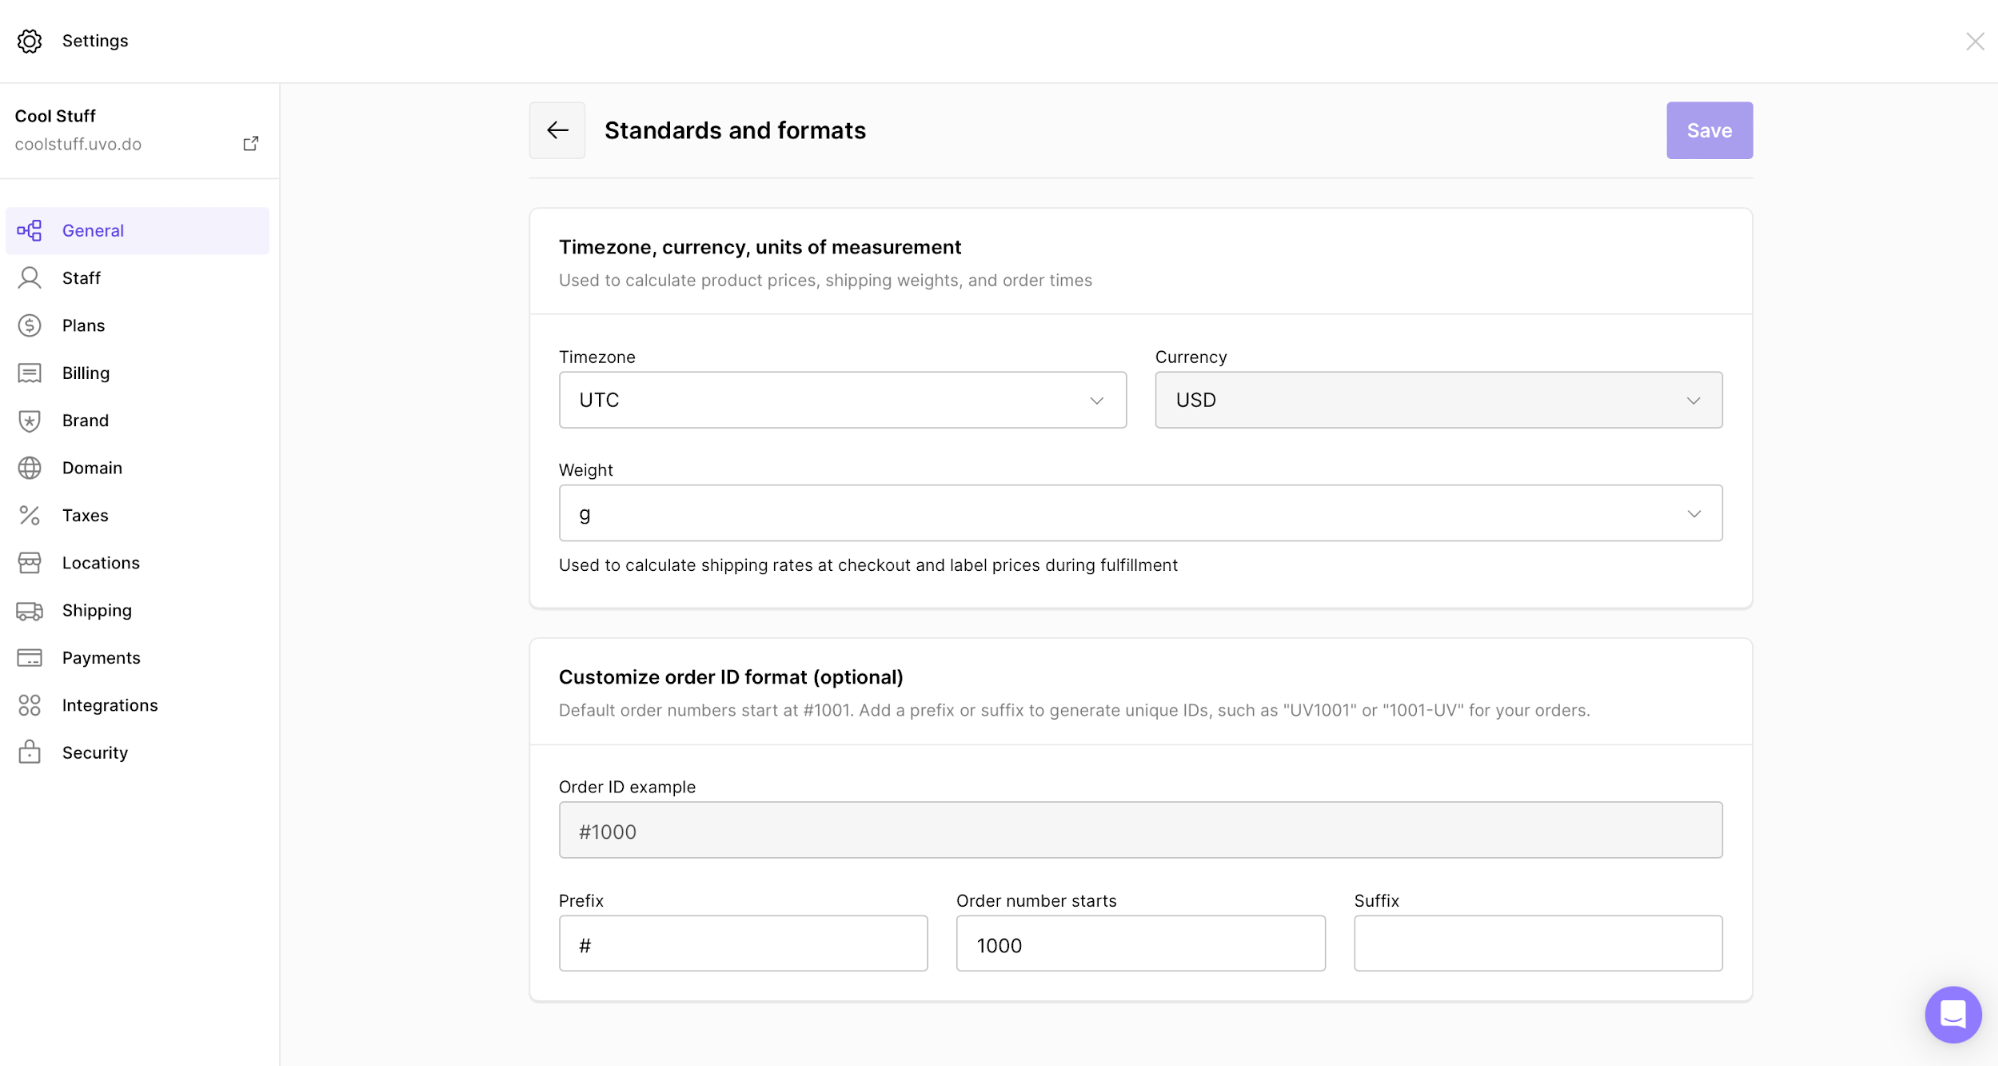
Task: Click the Staff person icon
Action: click(30, 278)
